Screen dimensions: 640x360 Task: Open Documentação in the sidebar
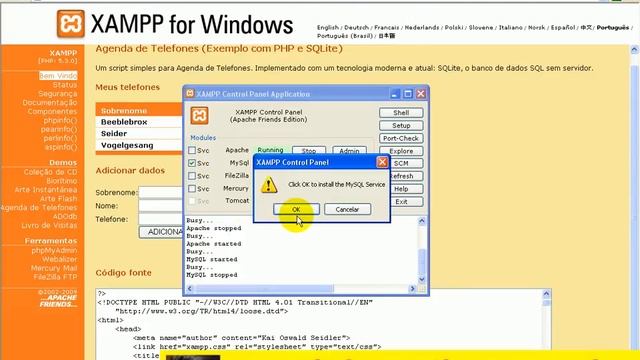click(x=50, y=102)
